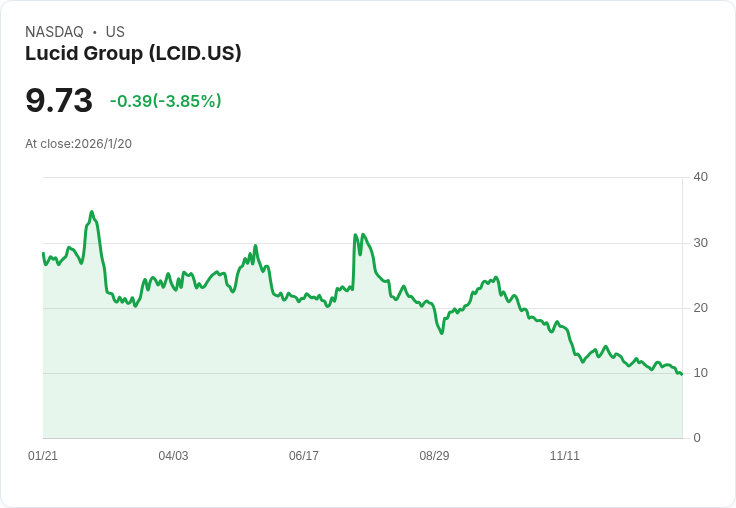Click the current price 9.73
The image size is (736, 508).
tap(59, 101)
